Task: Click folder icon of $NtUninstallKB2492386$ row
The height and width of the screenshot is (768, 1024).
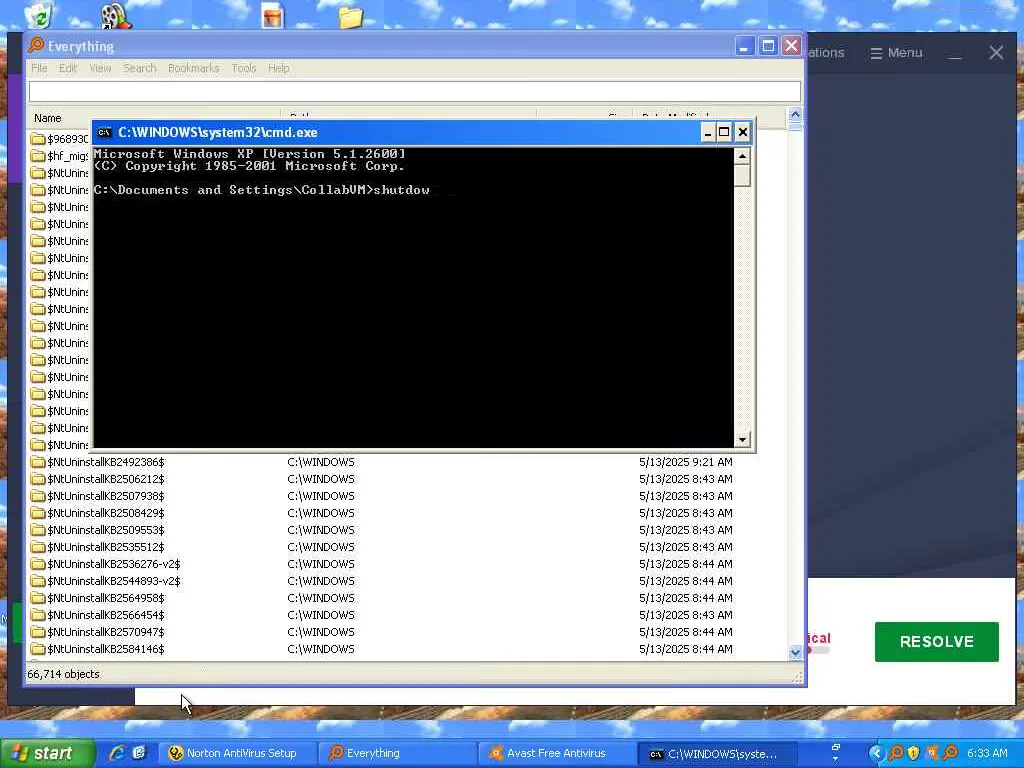Action: 38,462
